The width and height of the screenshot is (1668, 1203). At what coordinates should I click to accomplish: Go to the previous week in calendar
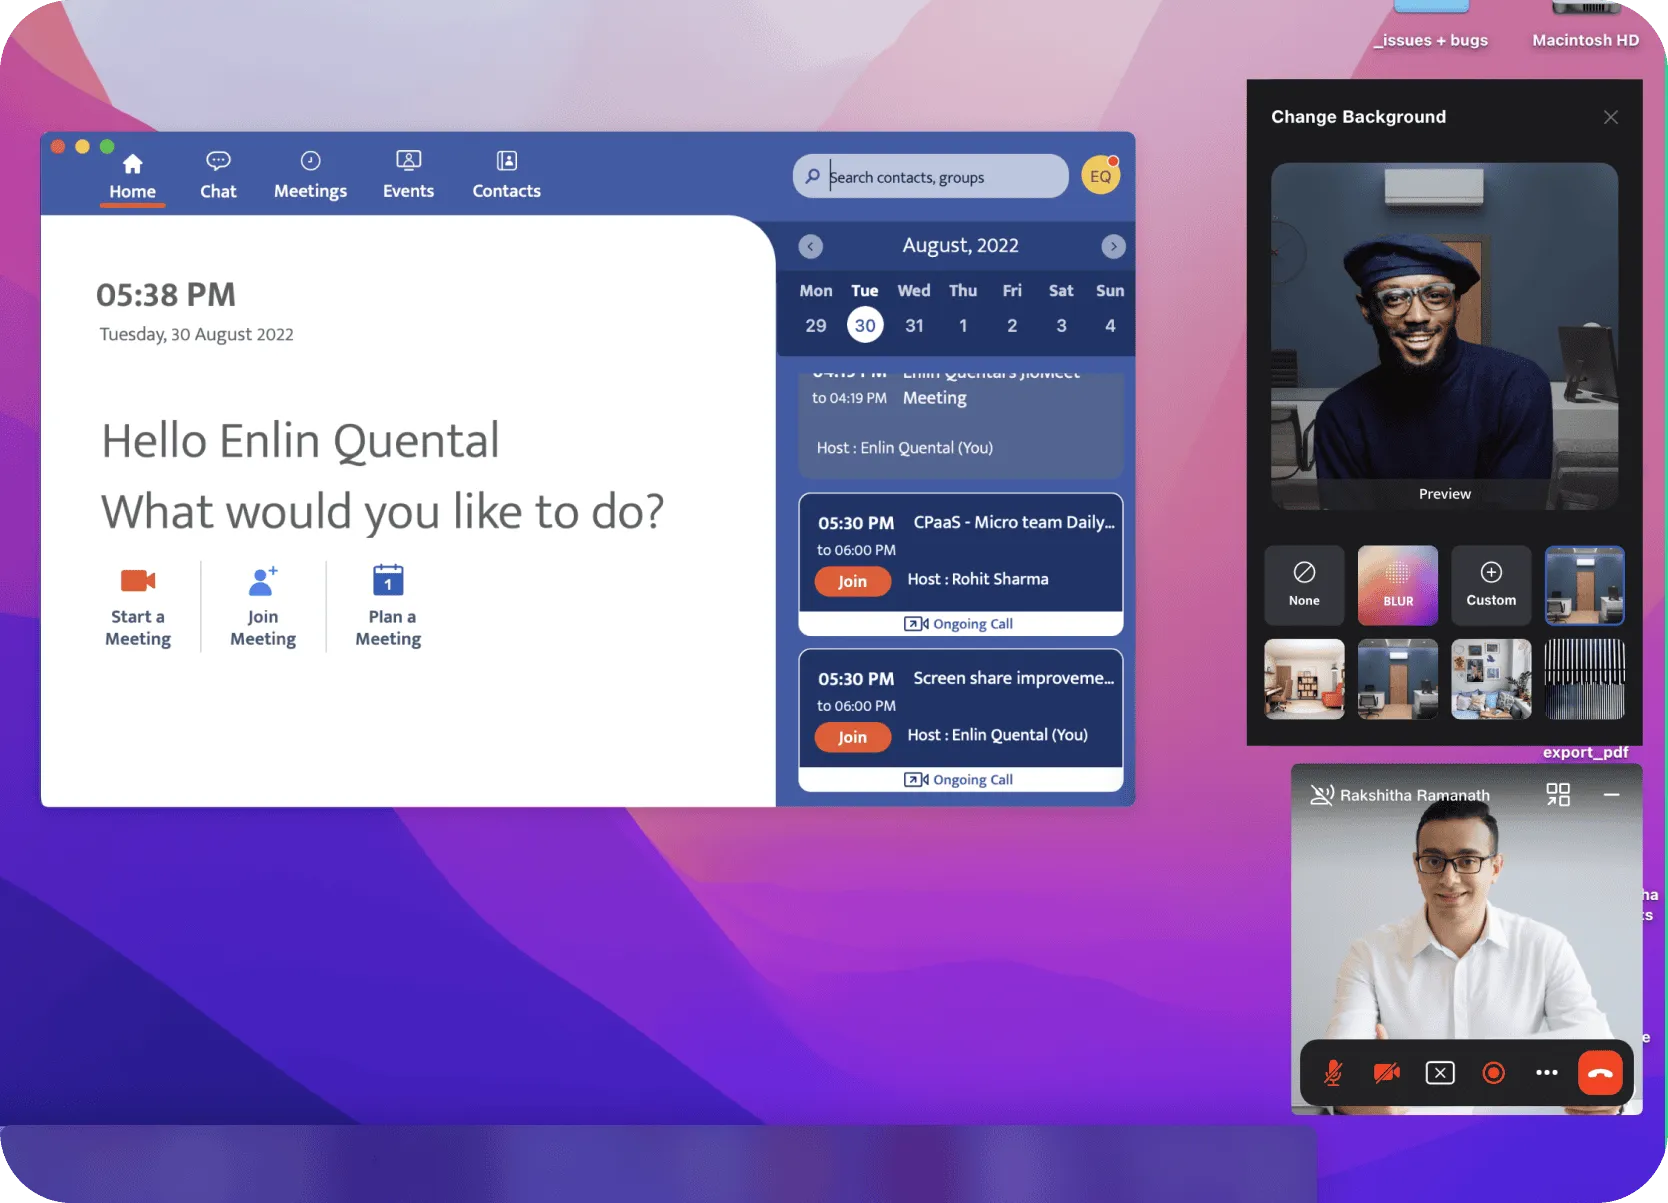[811, 247]
